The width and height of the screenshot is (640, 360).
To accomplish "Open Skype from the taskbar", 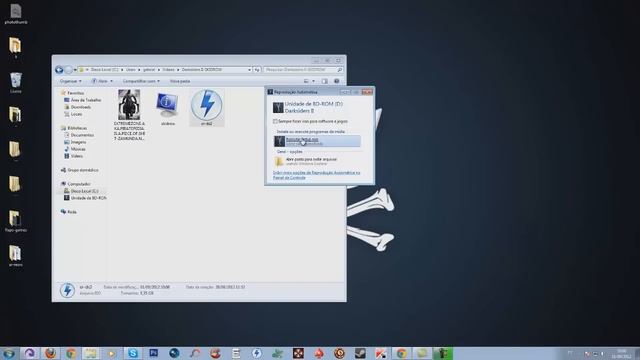I will tap(133, 353).
